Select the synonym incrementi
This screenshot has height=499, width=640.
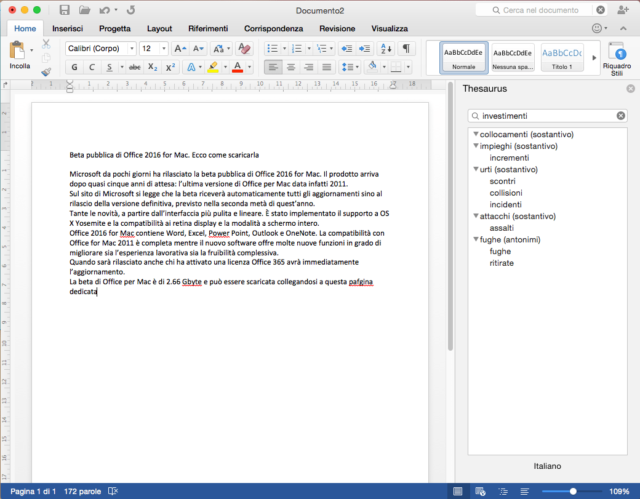click(509, 157)
